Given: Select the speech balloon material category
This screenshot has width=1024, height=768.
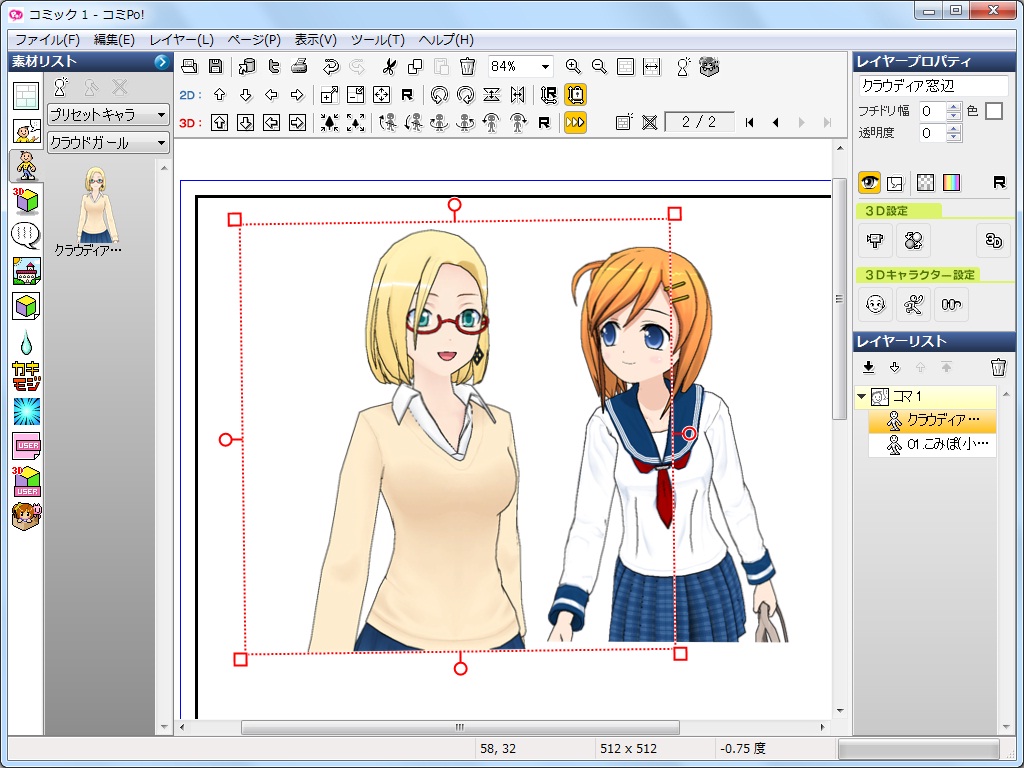Looking at the screenshot, I should pyautogui.click(x=26, y=236).
